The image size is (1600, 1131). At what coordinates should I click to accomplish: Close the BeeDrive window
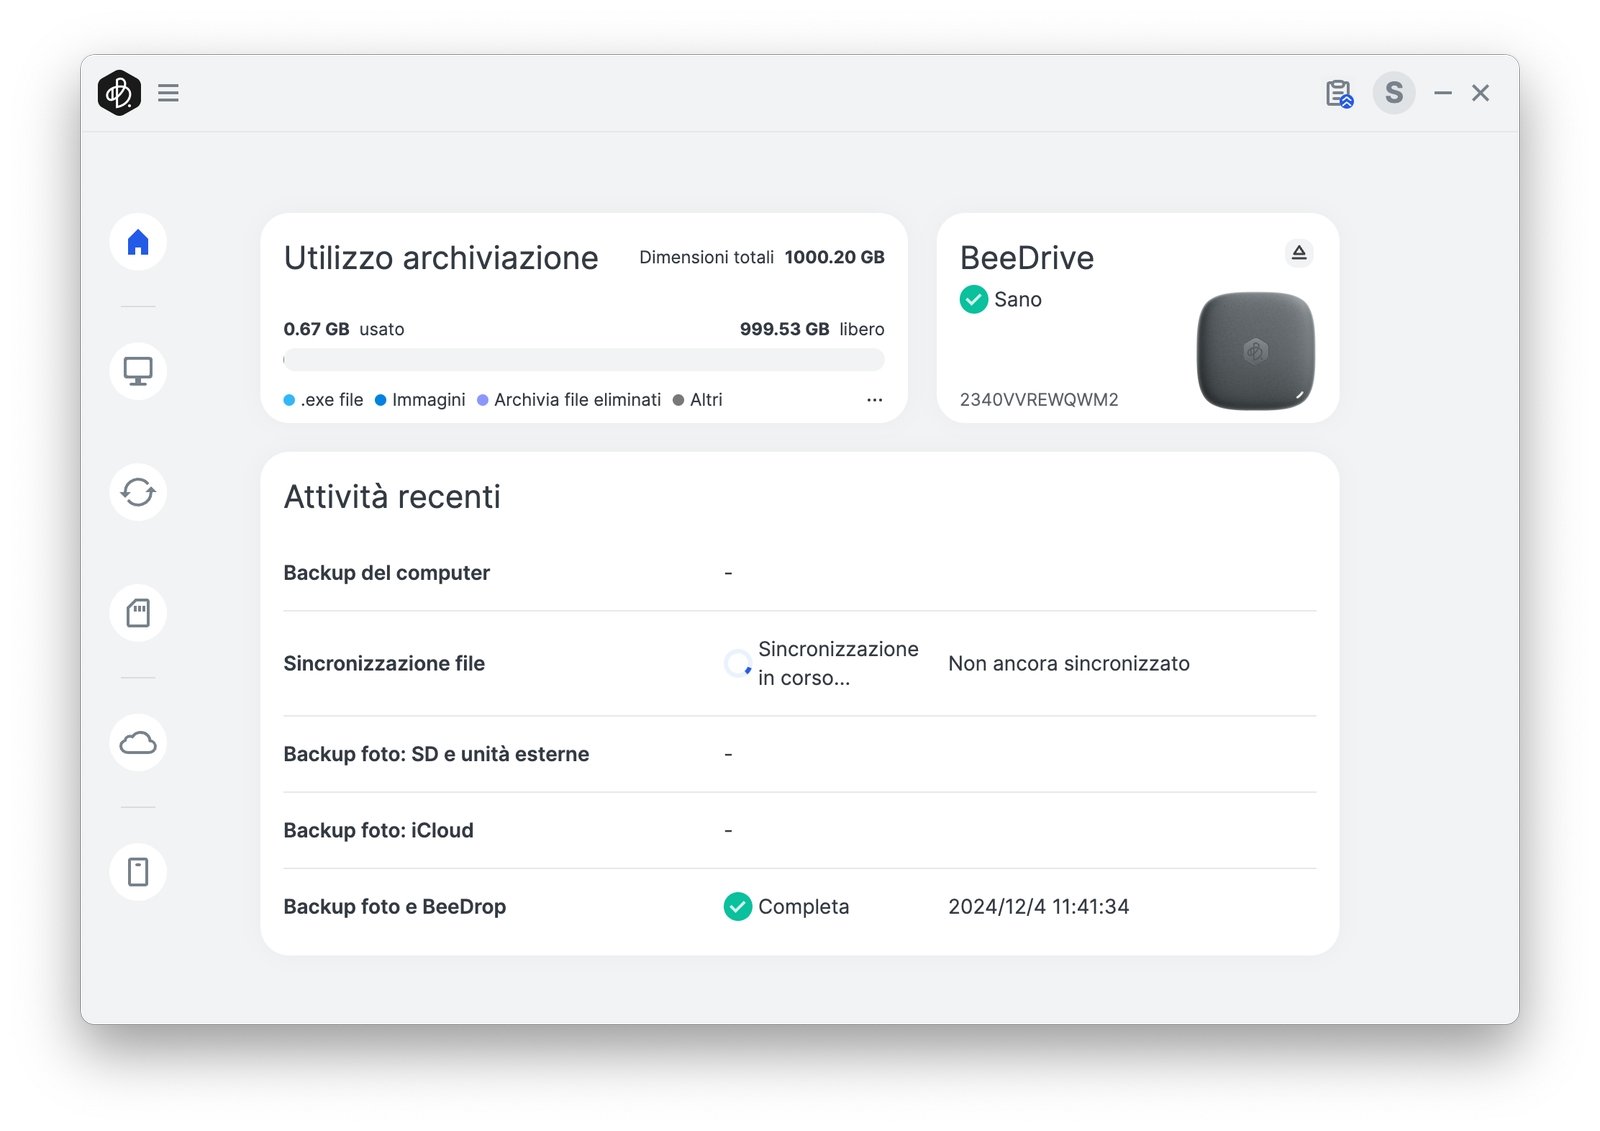(x=1481, y=93)
